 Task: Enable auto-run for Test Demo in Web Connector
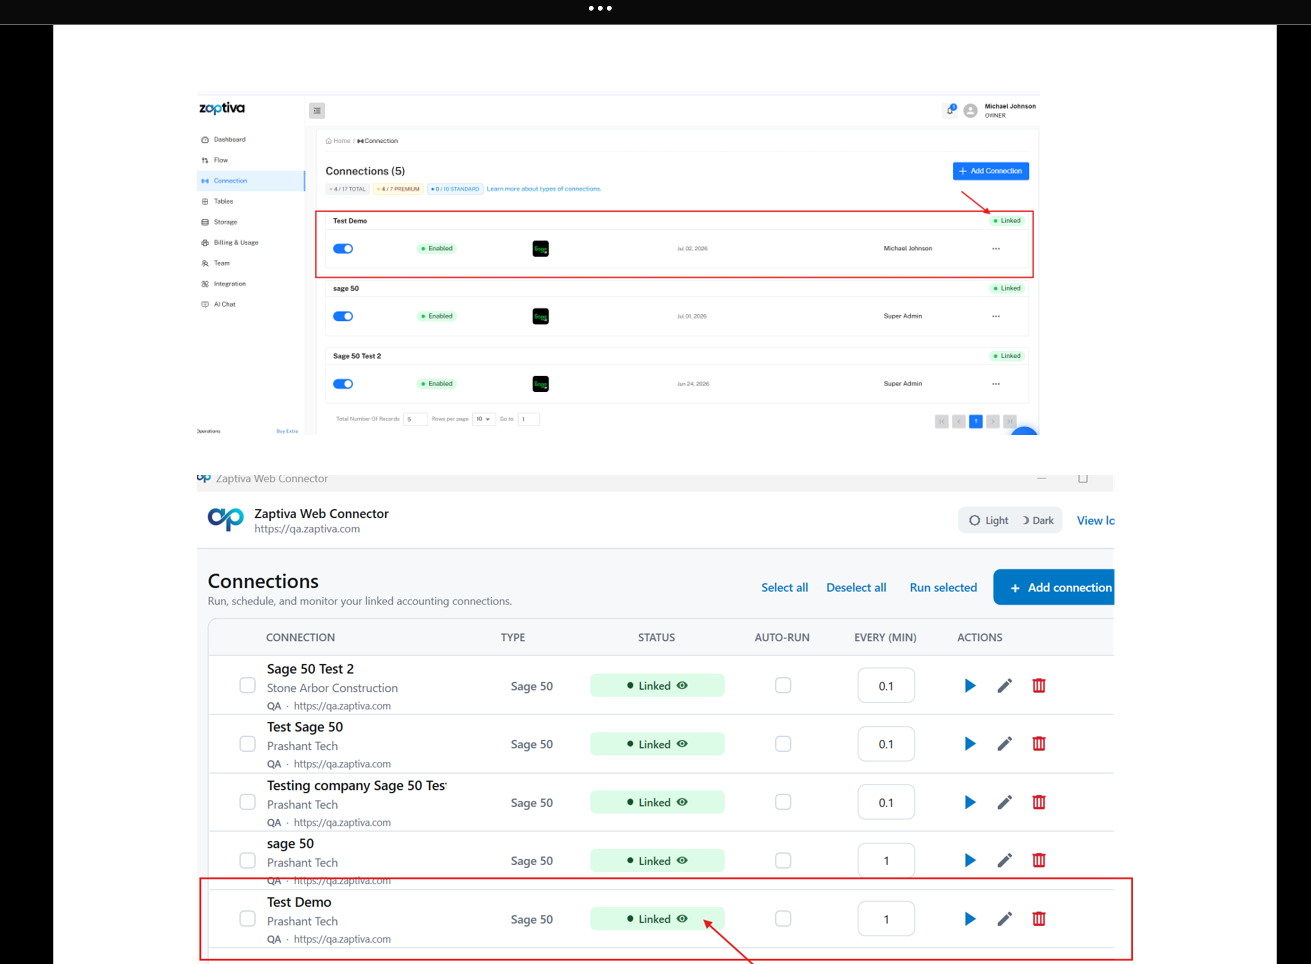(783, 919)
